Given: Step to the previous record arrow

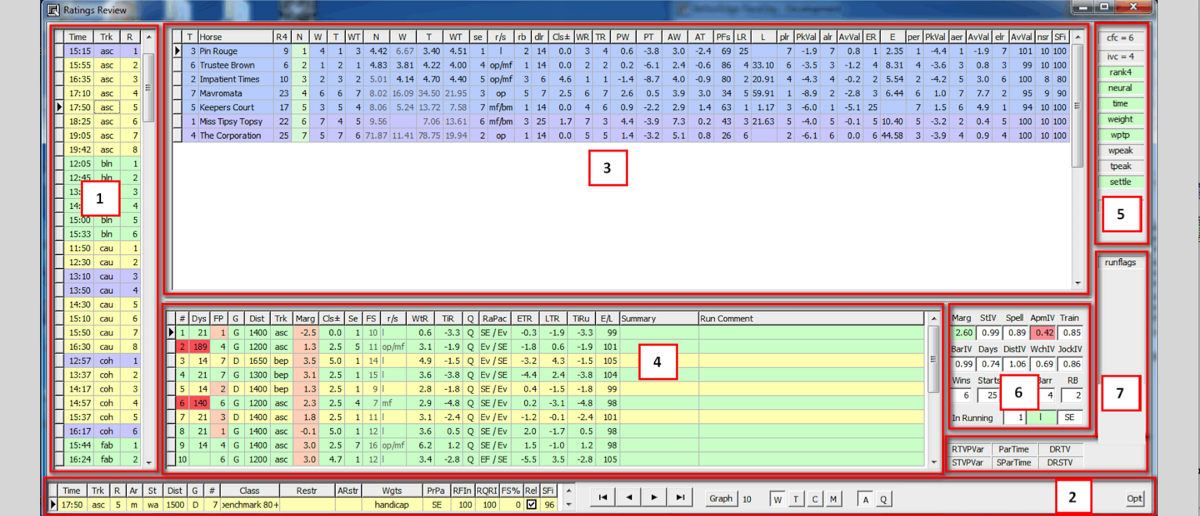Looking at the screenshot, I should 628,497.
